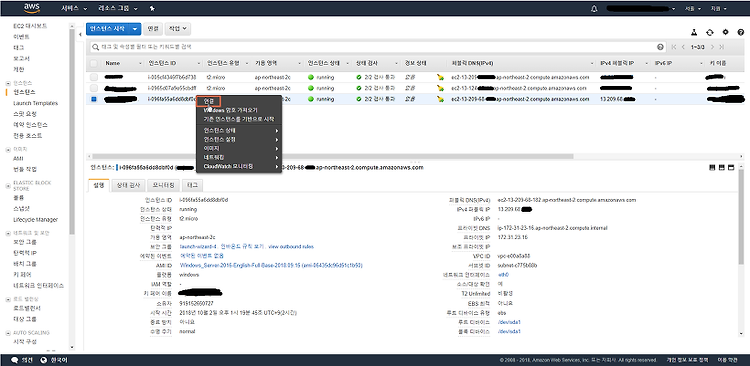Click alarm icon in selected instance row
This screenshot has width=750, height=366.
coord(440,99)
